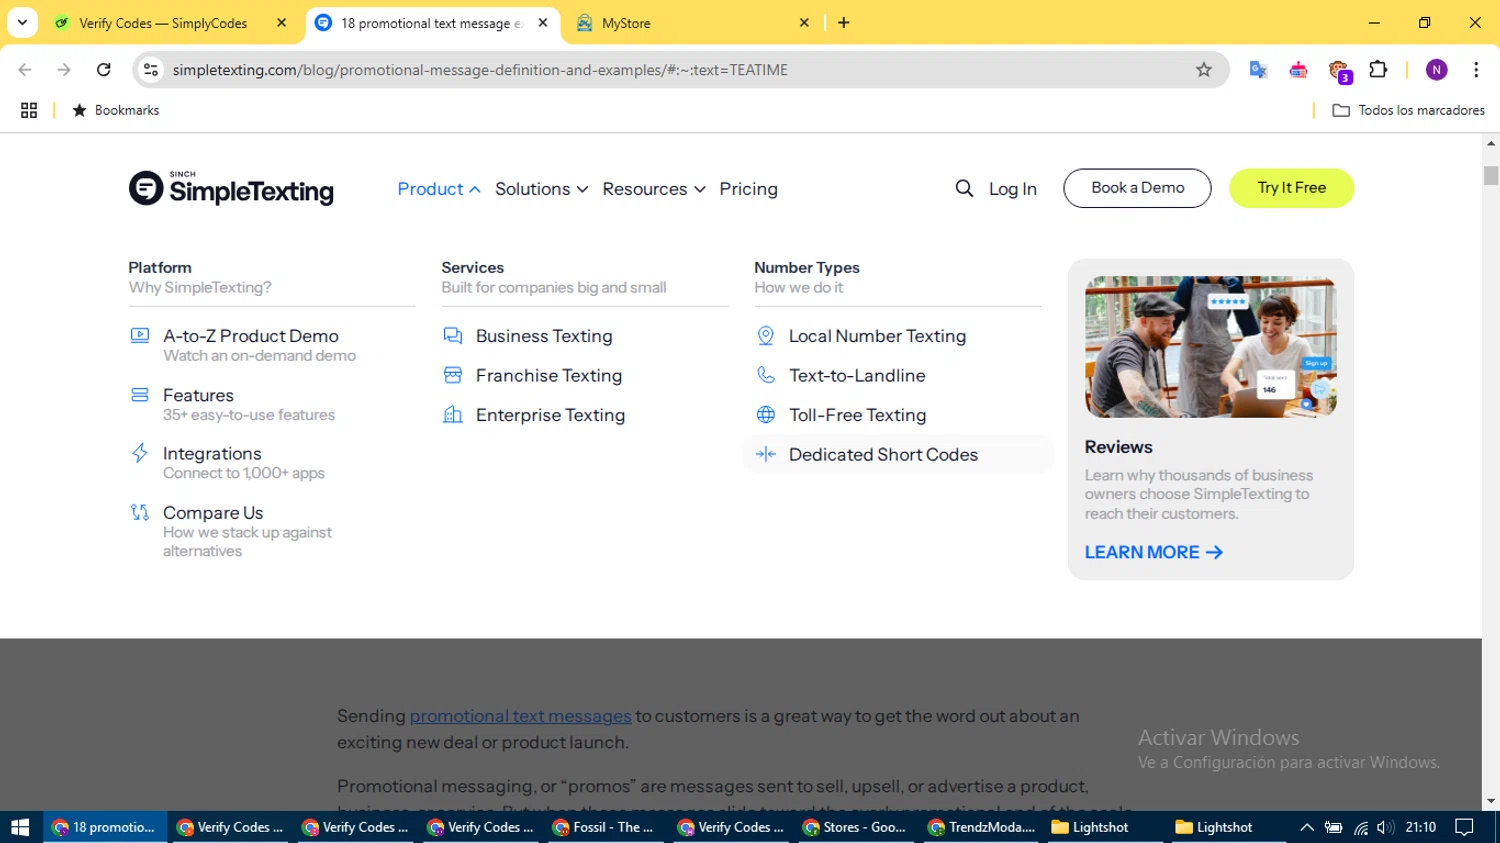This screenshot has width=1500, height=843.
Task: Open the Business Texting link
Action: coord(544,336)
